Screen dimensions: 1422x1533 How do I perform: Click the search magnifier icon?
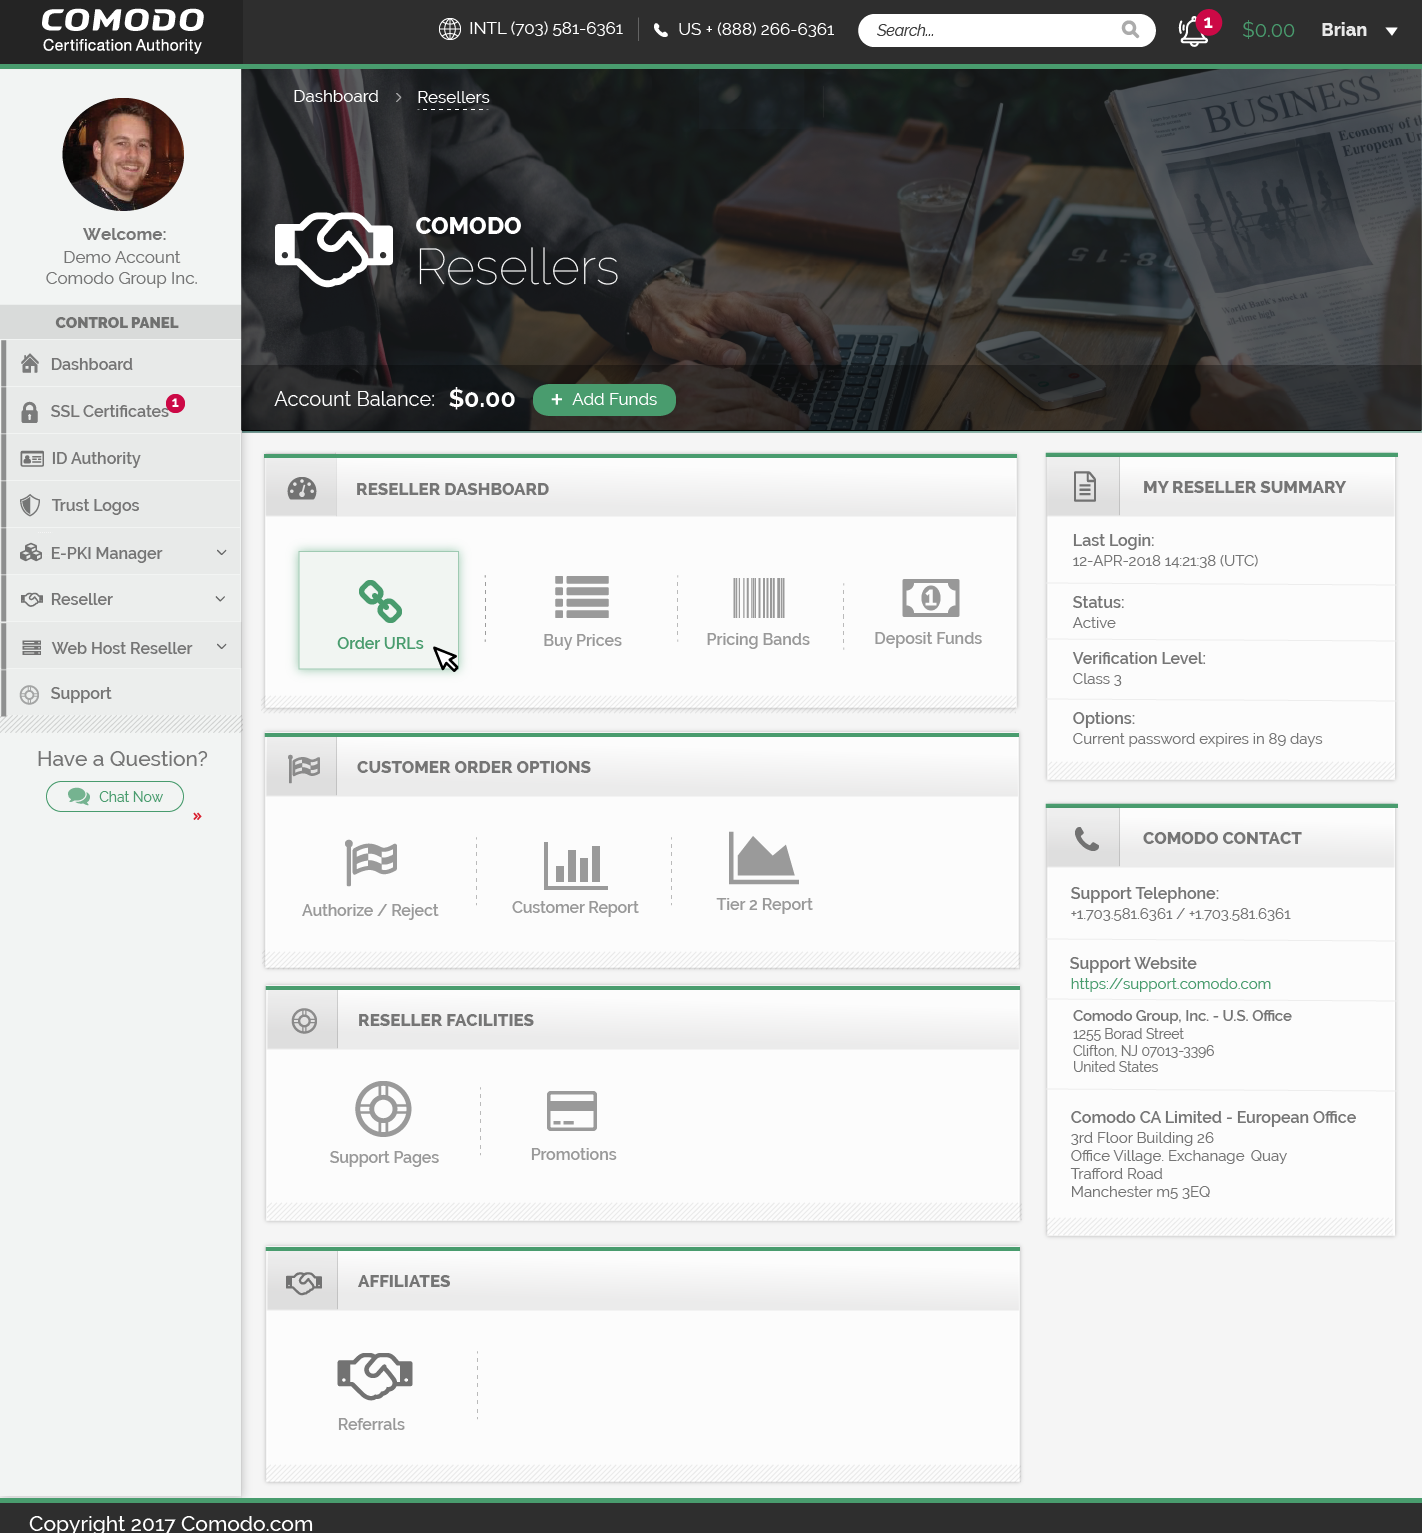pos(1130,30)
